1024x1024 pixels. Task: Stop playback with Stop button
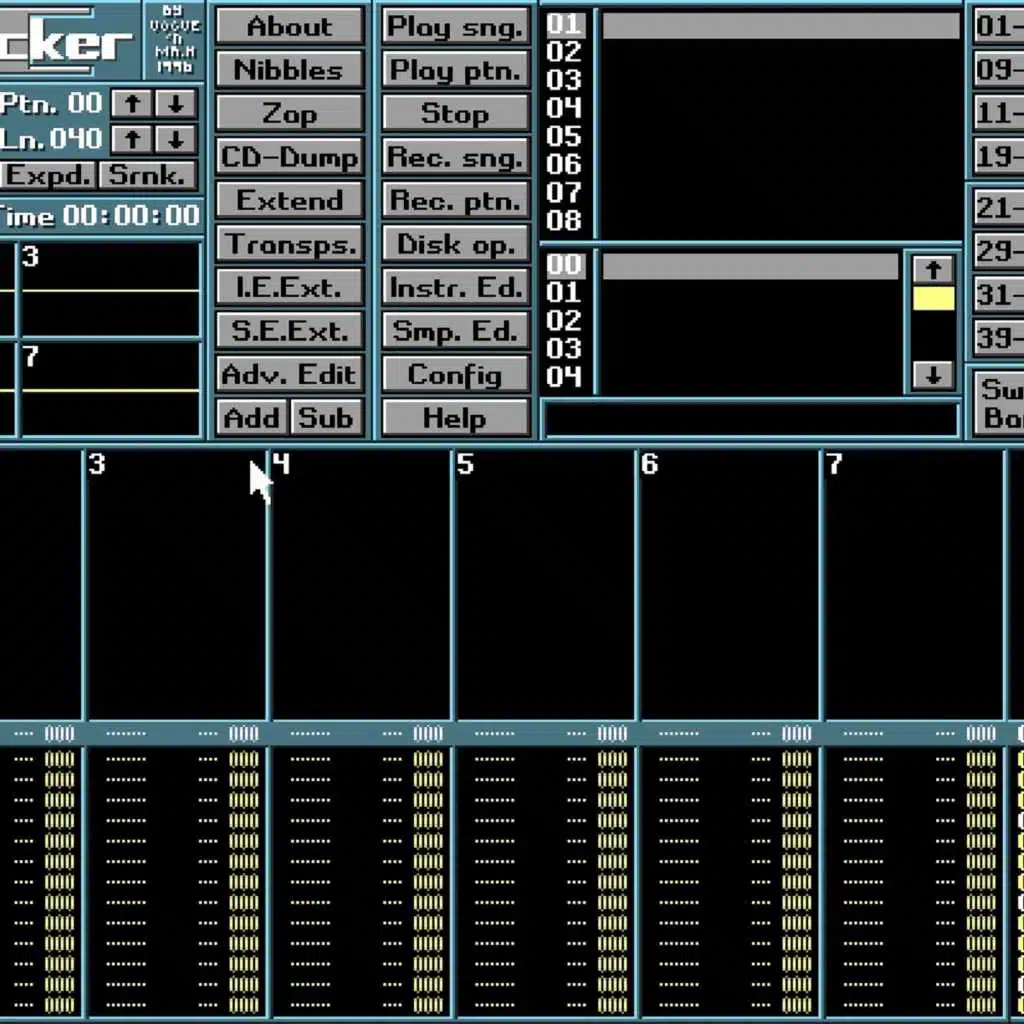tap(455, 114)
